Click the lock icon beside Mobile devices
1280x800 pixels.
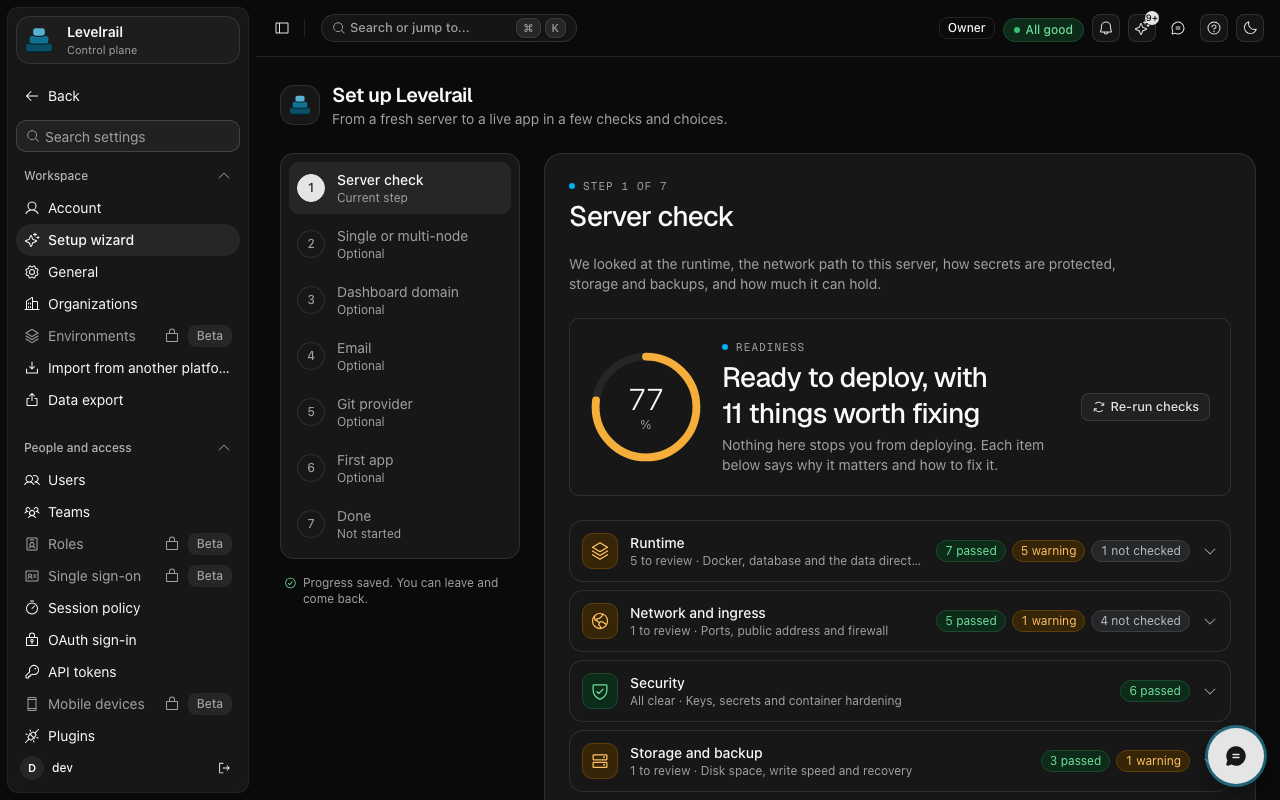[x=172, y=704]
